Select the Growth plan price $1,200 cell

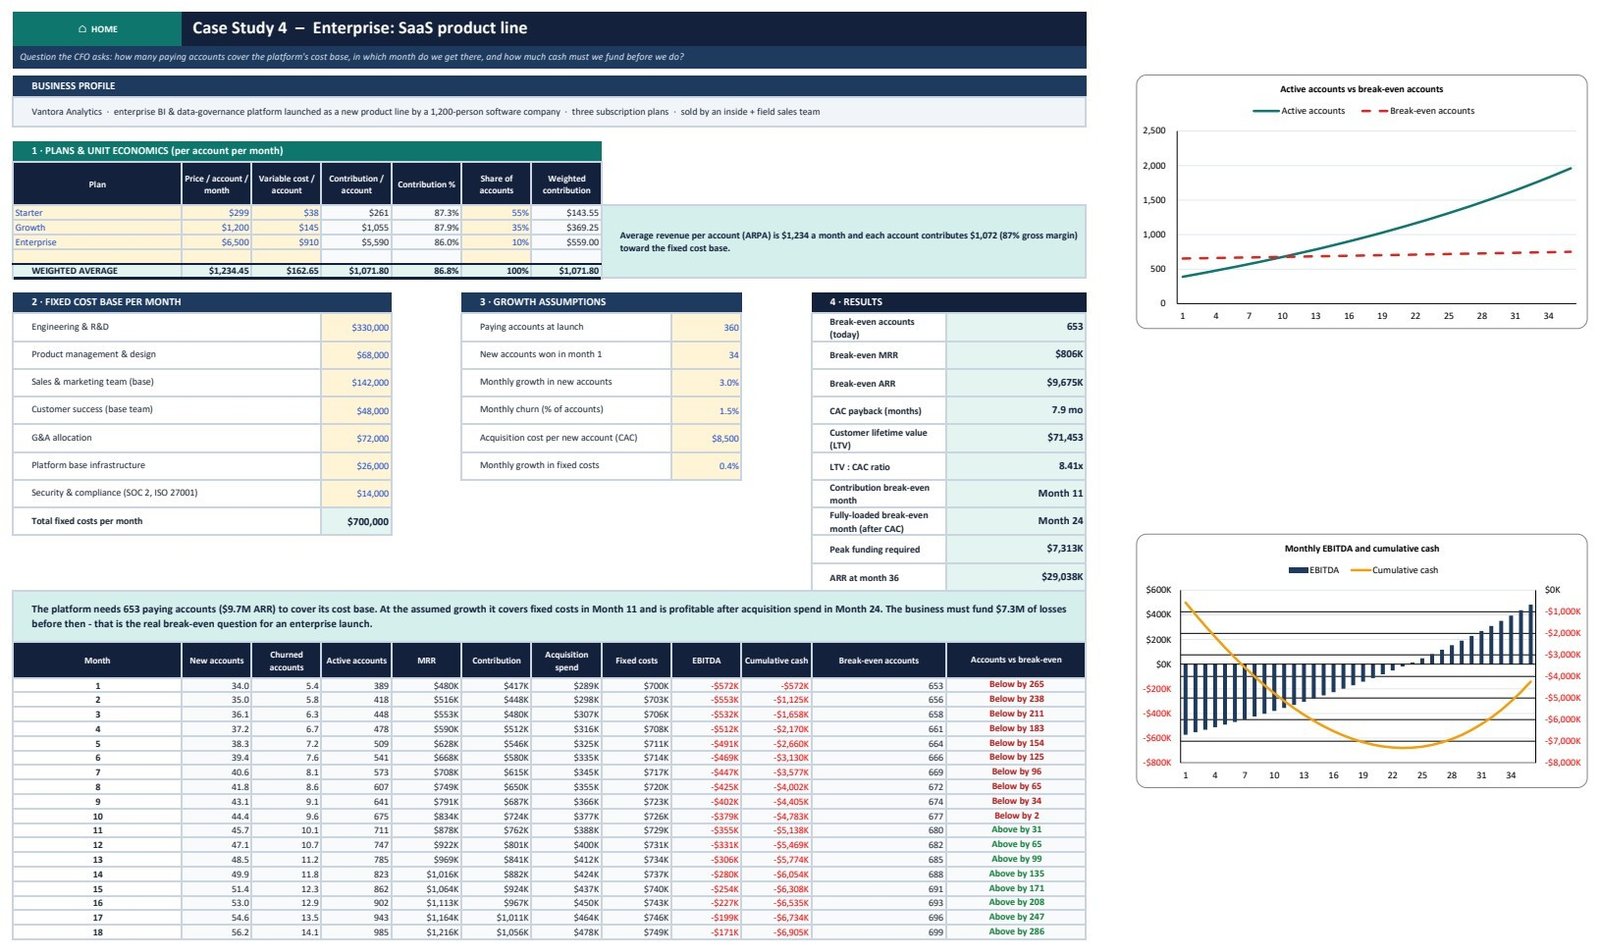(216, 228)
